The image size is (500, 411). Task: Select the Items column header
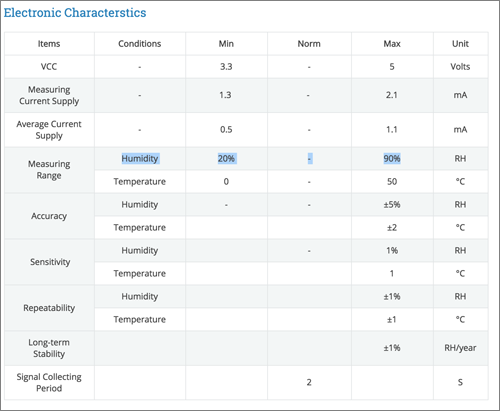(x=49, y=44)
